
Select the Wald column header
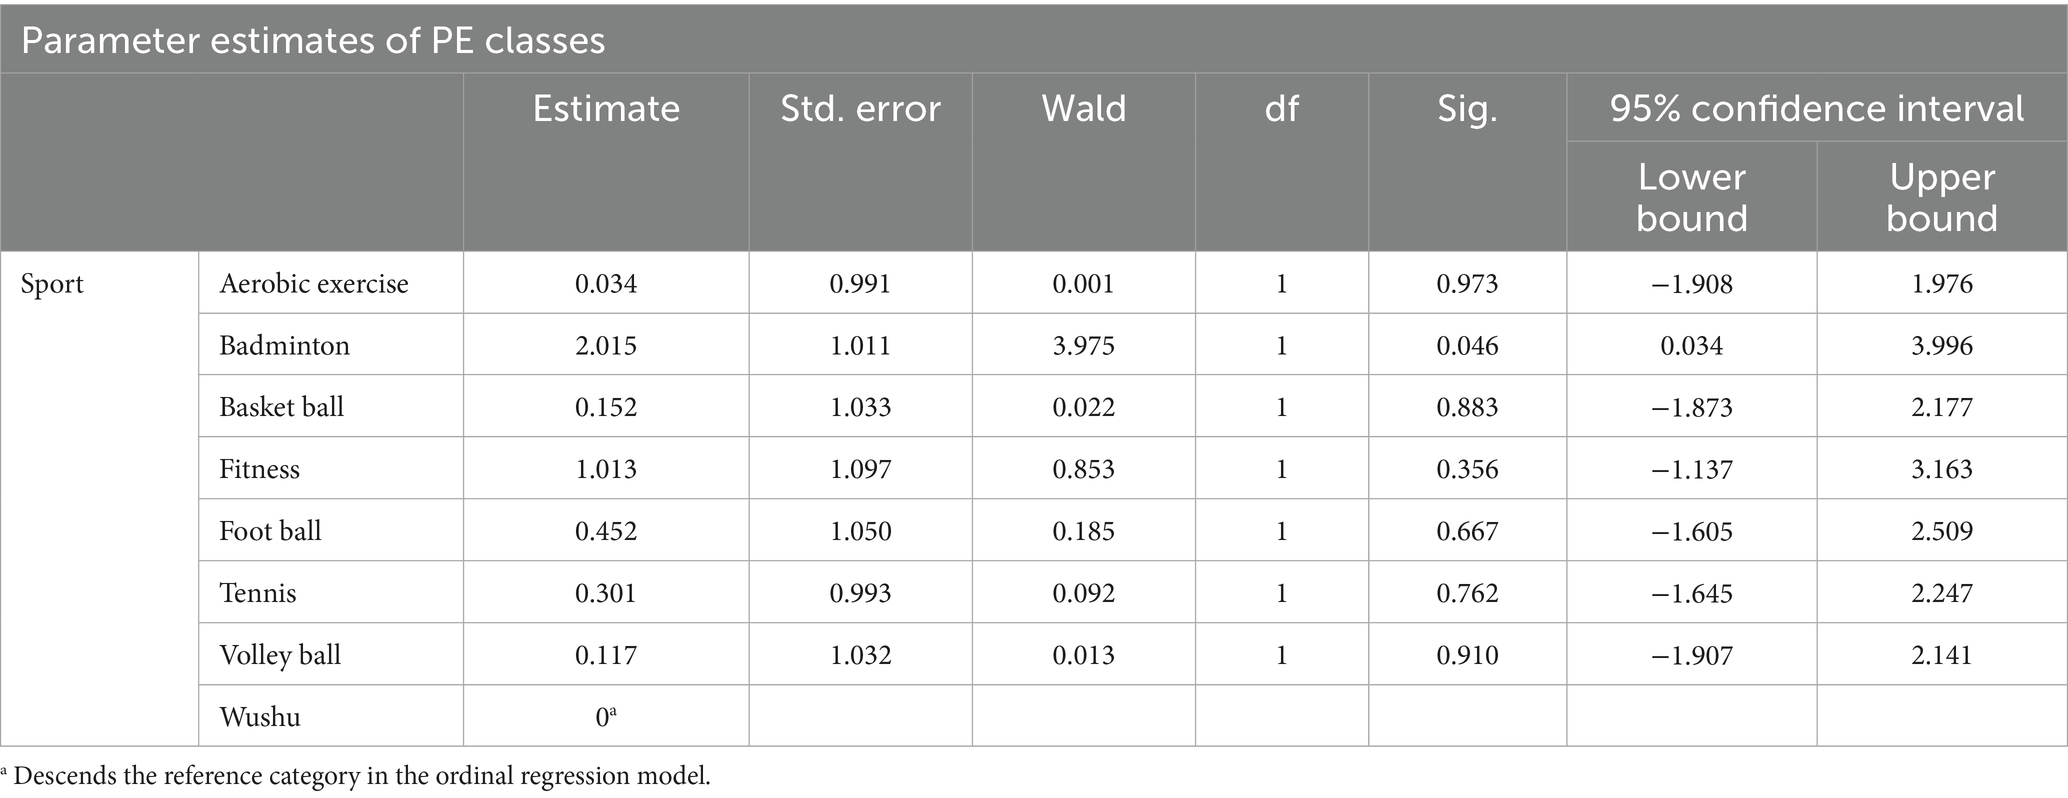(1083, 109)
